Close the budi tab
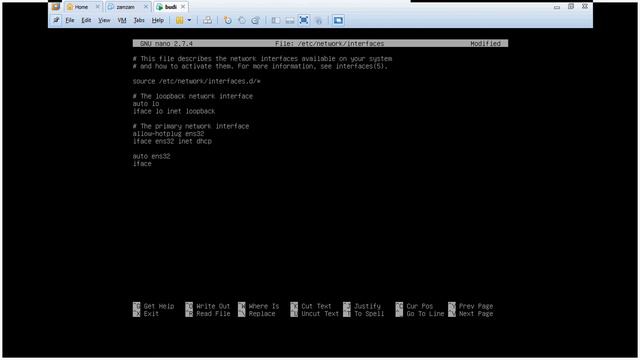The width and height of the screenshot is (640, 360). coord(183,7)
